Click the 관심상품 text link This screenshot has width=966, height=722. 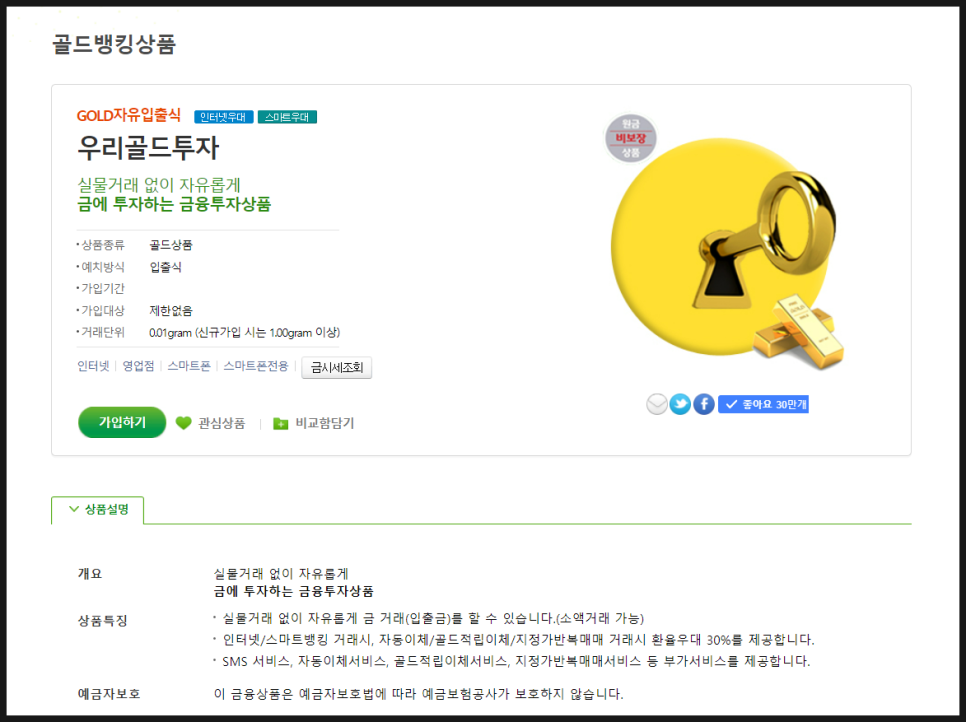[222, 423]
